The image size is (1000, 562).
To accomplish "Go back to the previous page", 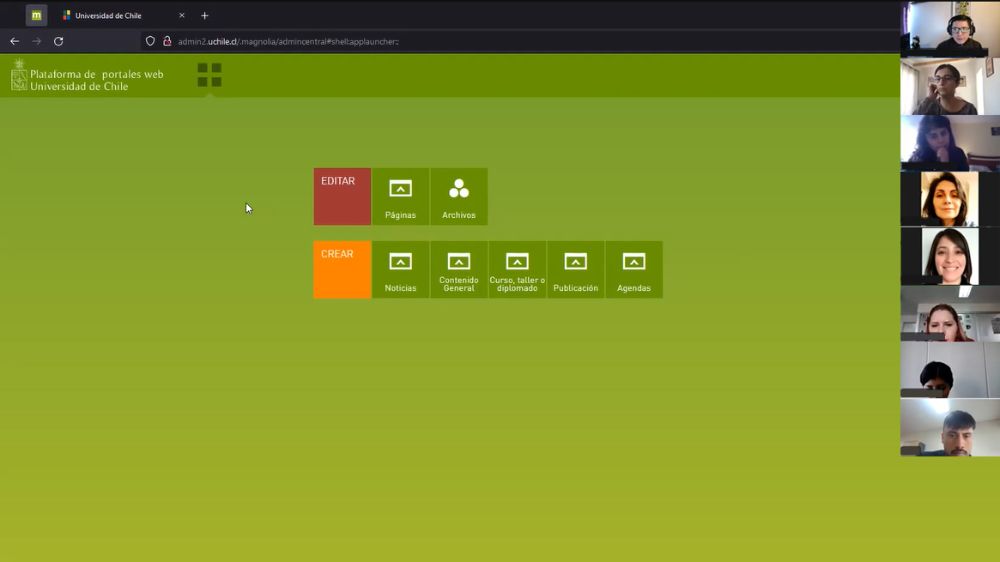I will pos(14,41).
